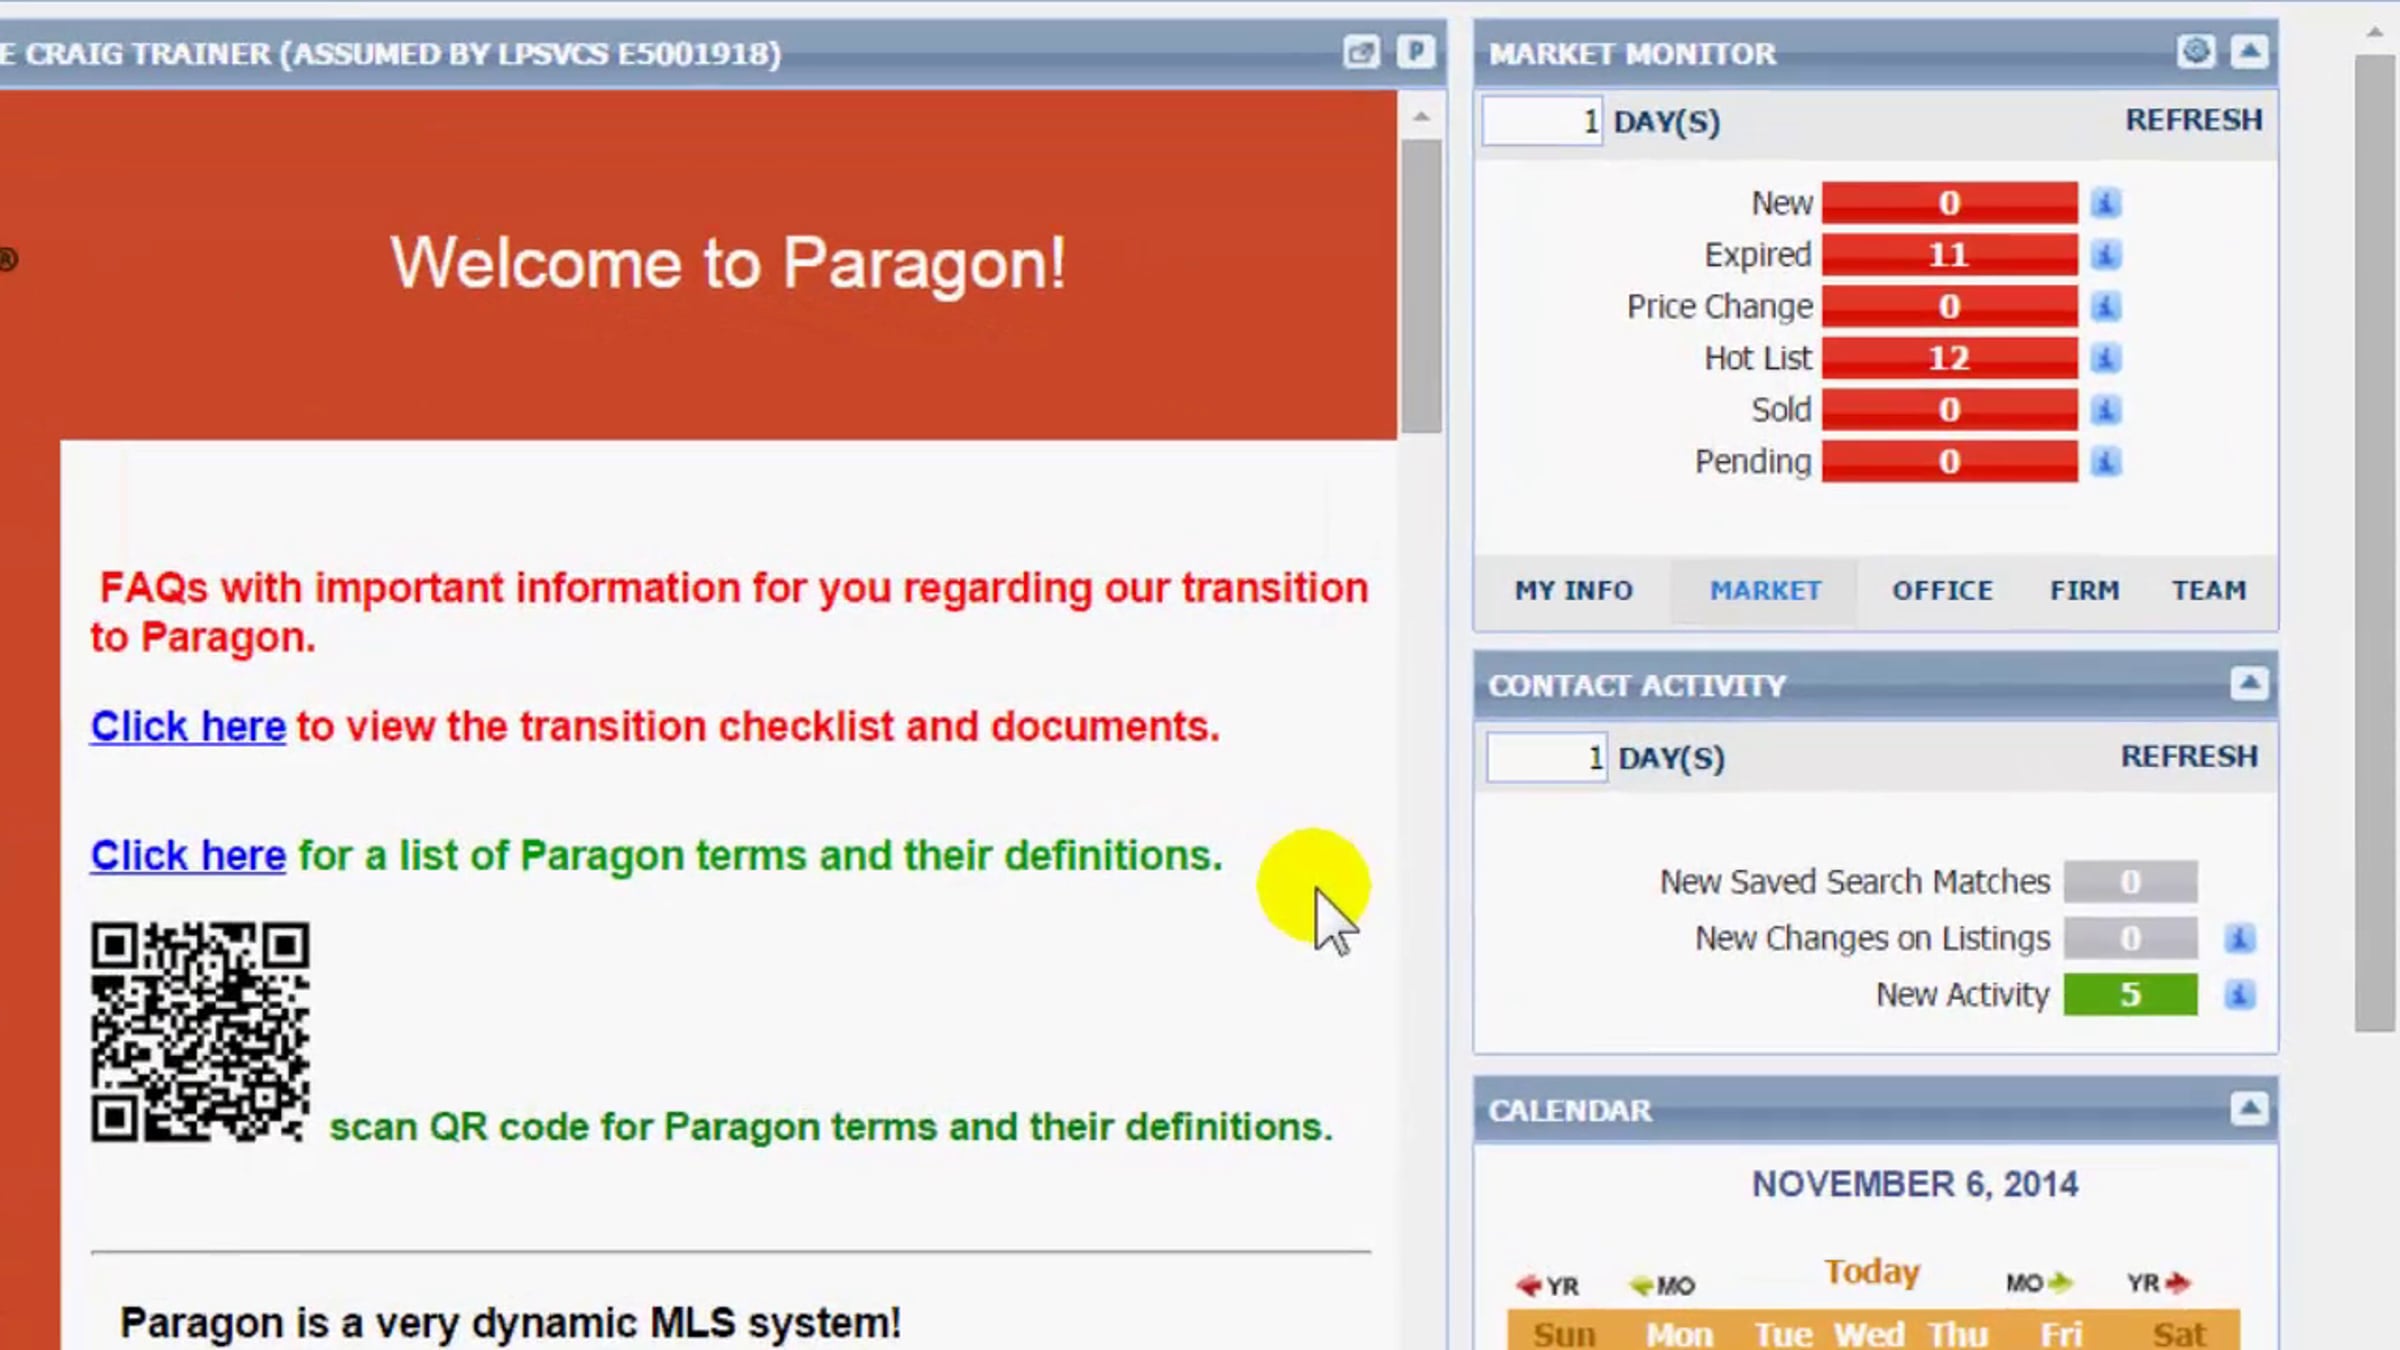Screen dimensions: 2400x1350
Task: Click link for list of Paragon terms
Action: tap(188, 856)
